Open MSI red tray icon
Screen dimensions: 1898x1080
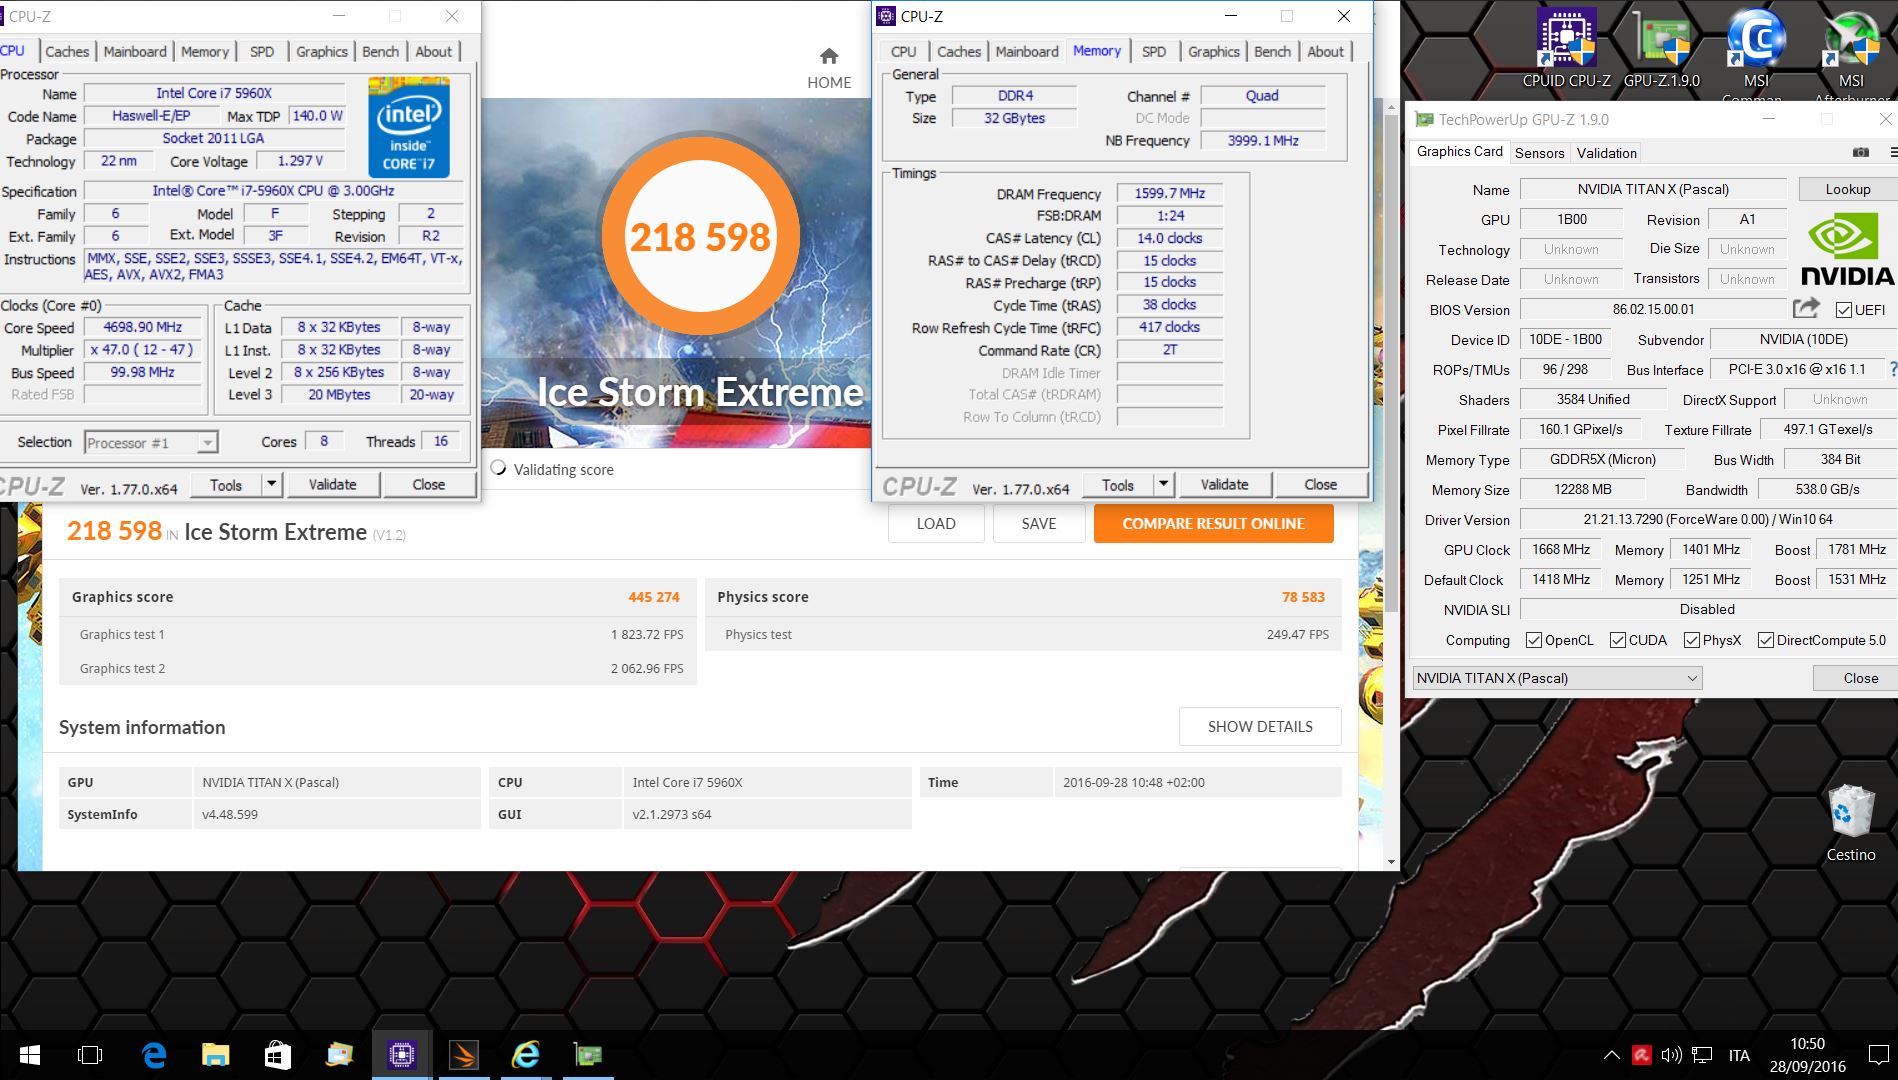pyautogui.click(x=1641, y=1055)
